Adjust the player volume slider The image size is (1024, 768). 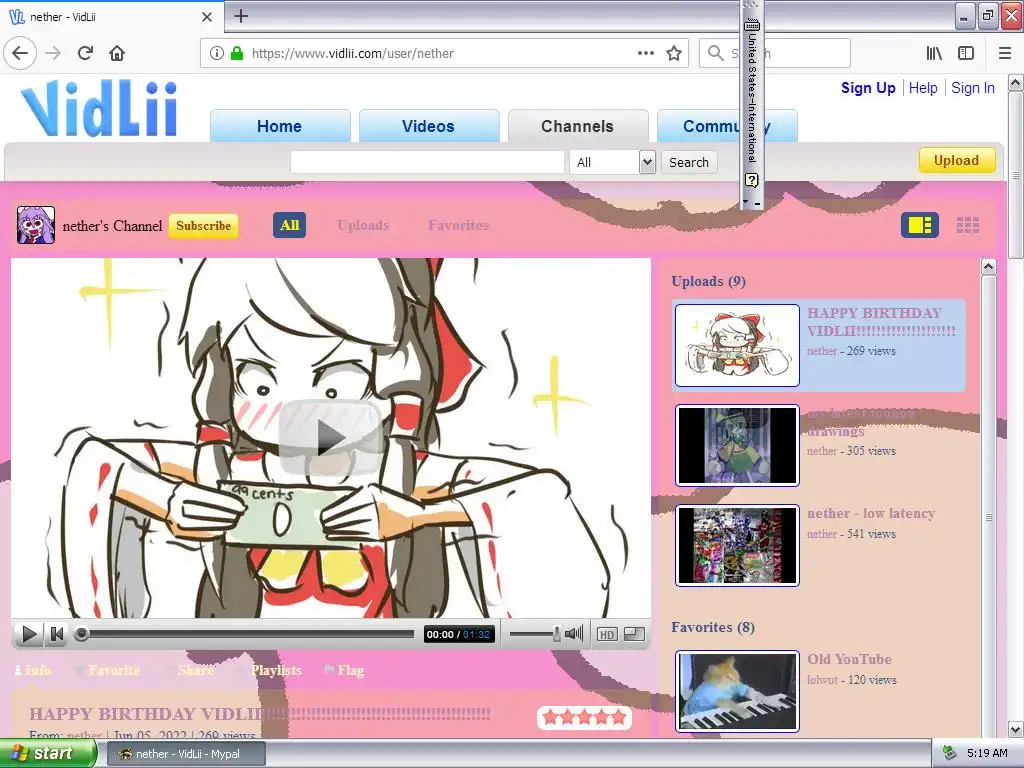click(x=534, y=633)
